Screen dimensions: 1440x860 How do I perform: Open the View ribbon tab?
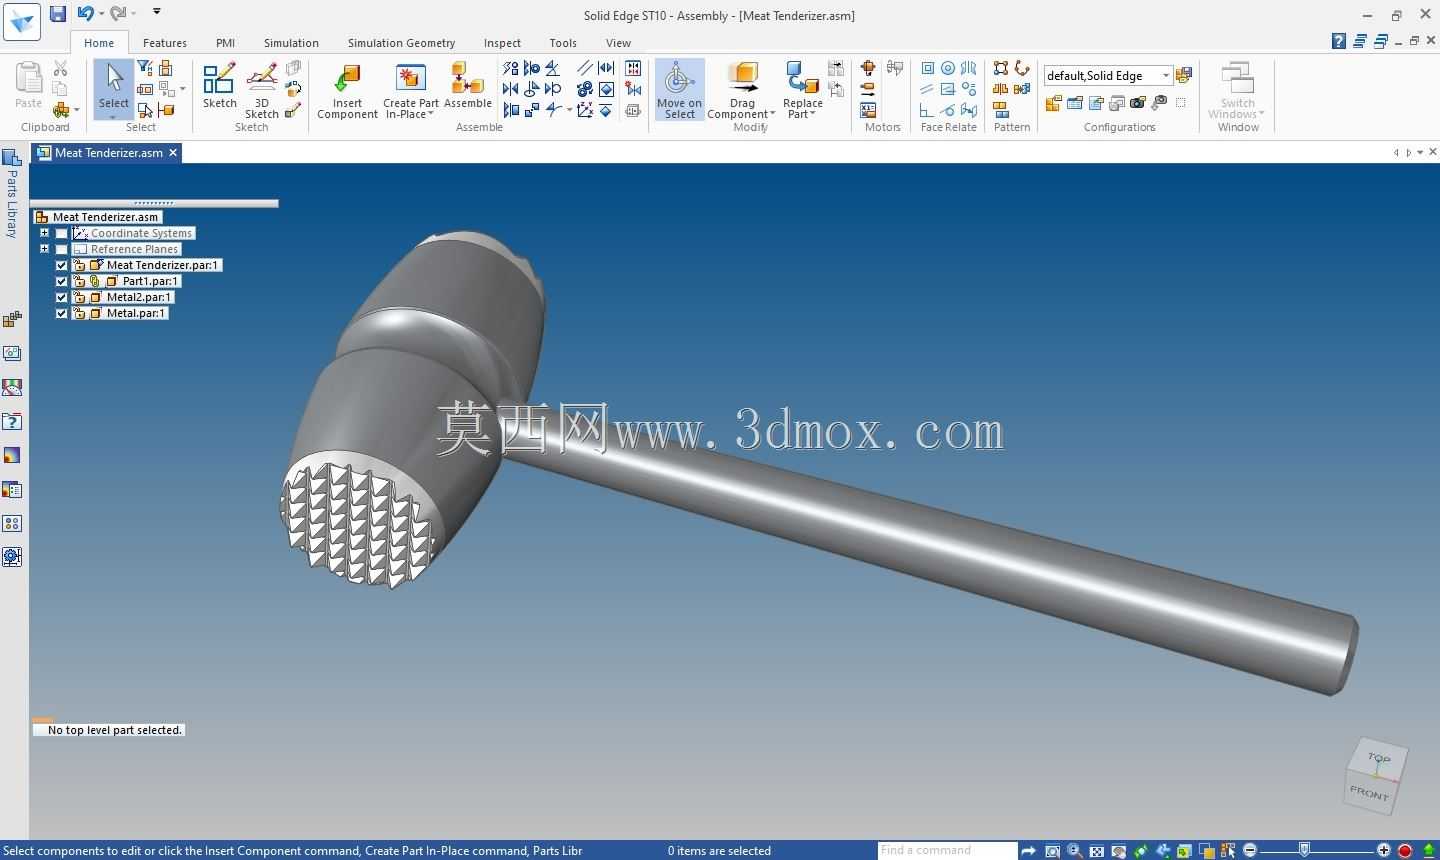tap(618, 43)
